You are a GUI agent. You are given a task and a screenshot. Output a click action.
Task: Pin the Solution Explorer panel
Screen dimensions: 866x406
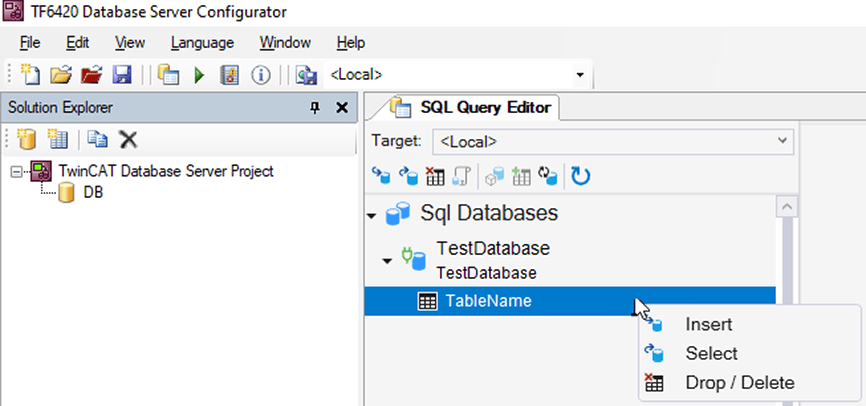(x=315, y=108)
